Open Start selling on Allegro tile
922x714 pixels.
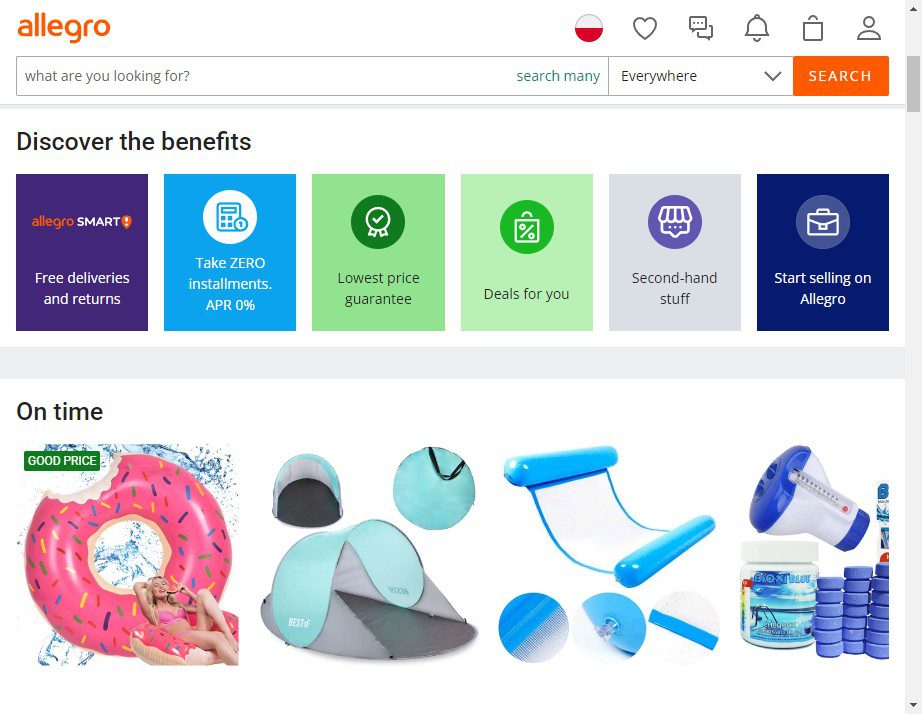(x=823, y=252)
